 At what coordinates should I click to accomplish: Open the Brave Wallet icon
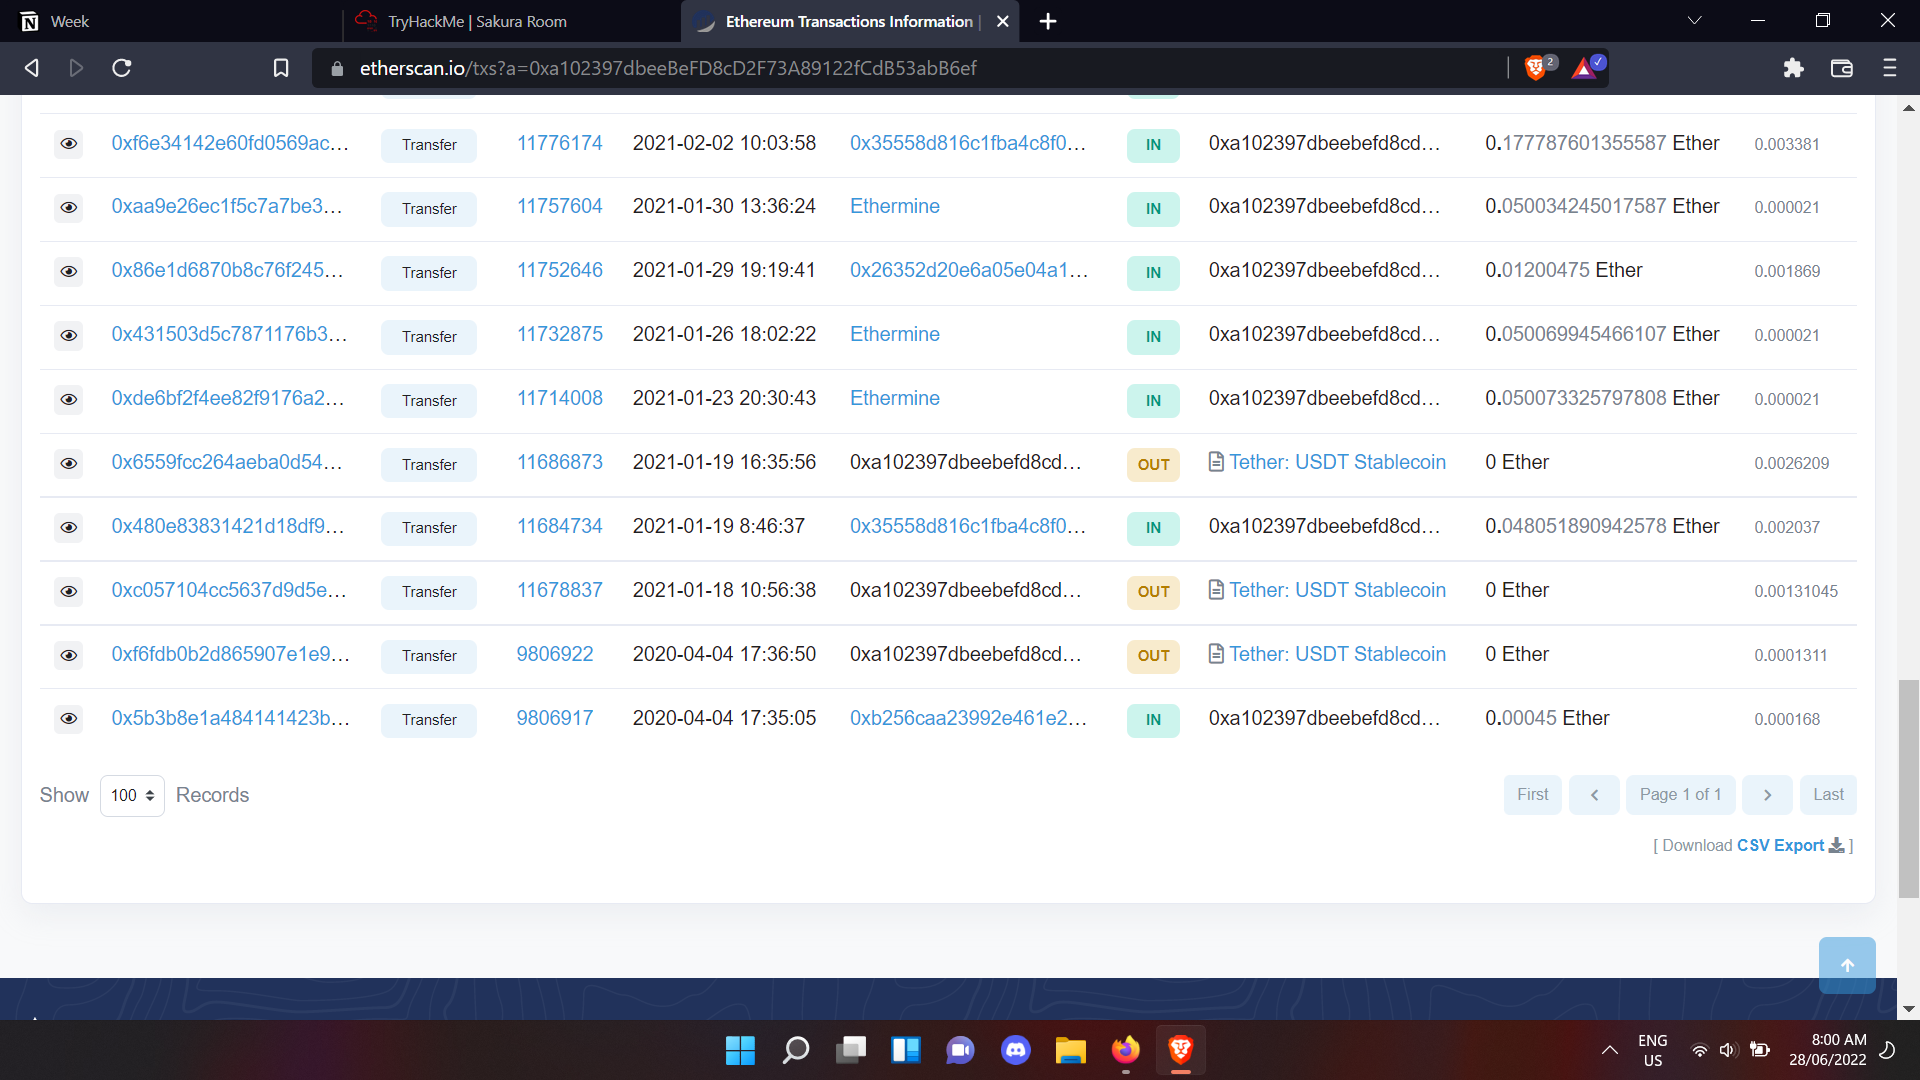(1841, 68)
